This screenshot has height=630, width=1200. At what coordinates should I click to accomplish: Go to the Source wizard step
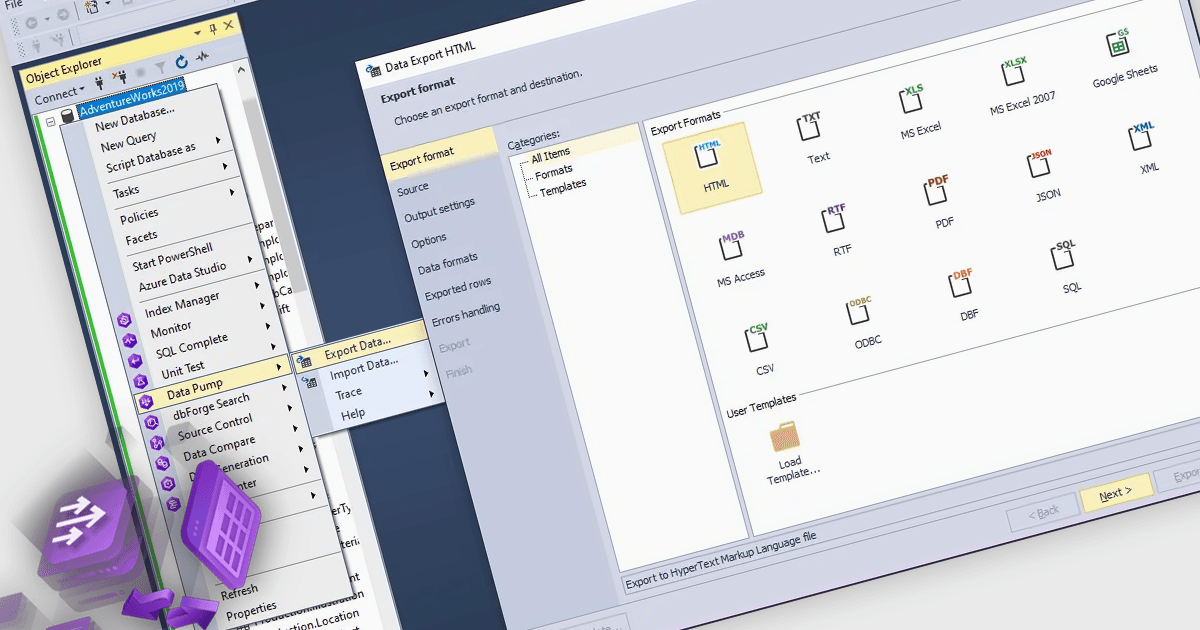coord(413,188)
